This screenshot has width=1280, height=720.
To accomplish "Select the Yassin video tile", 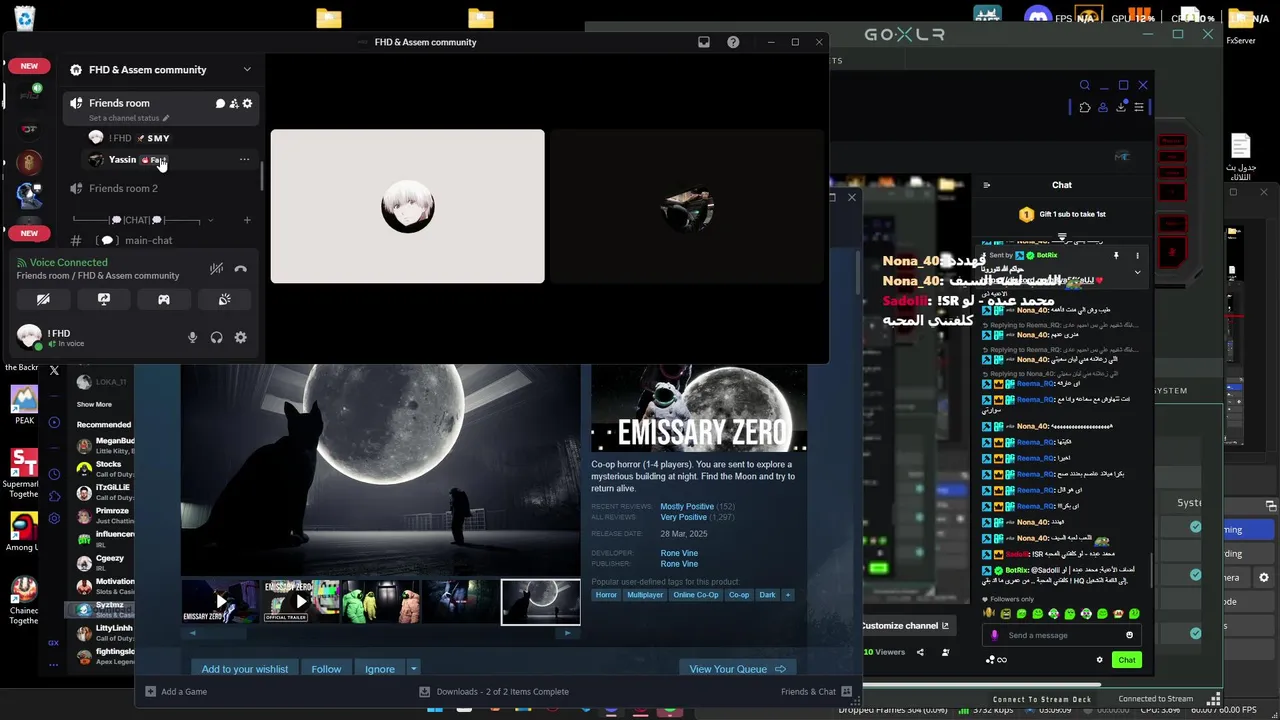I will point(687,206).
